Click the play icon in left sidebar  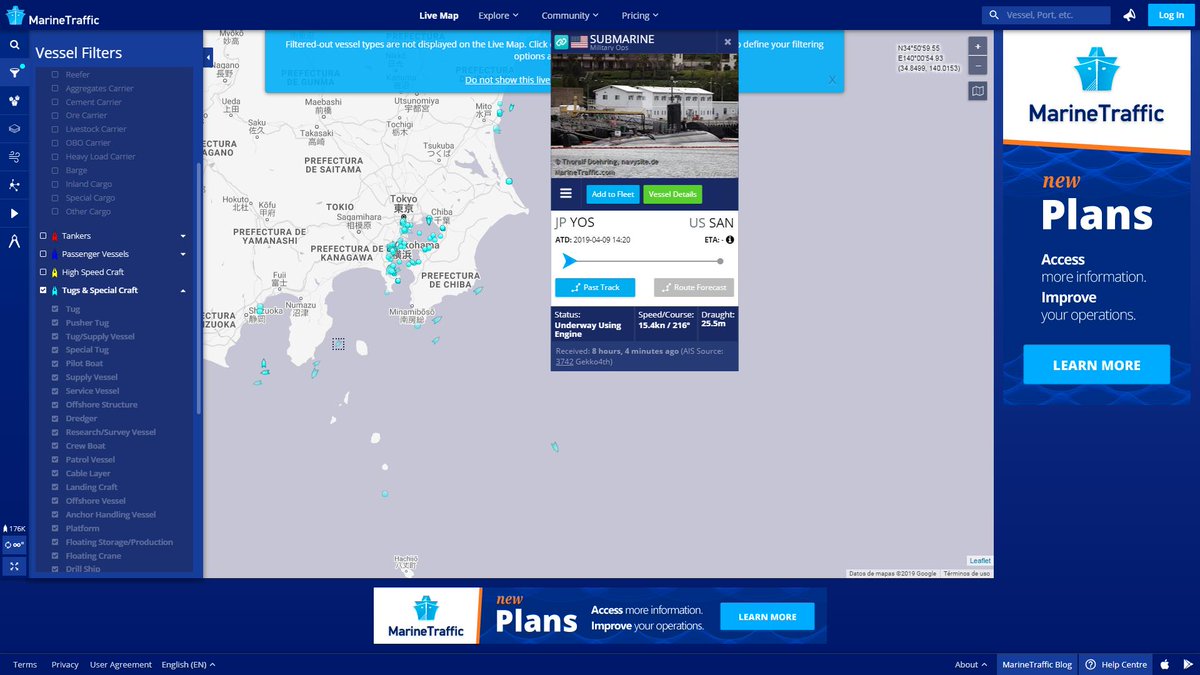pyautogui.click(x=14, y=213)
